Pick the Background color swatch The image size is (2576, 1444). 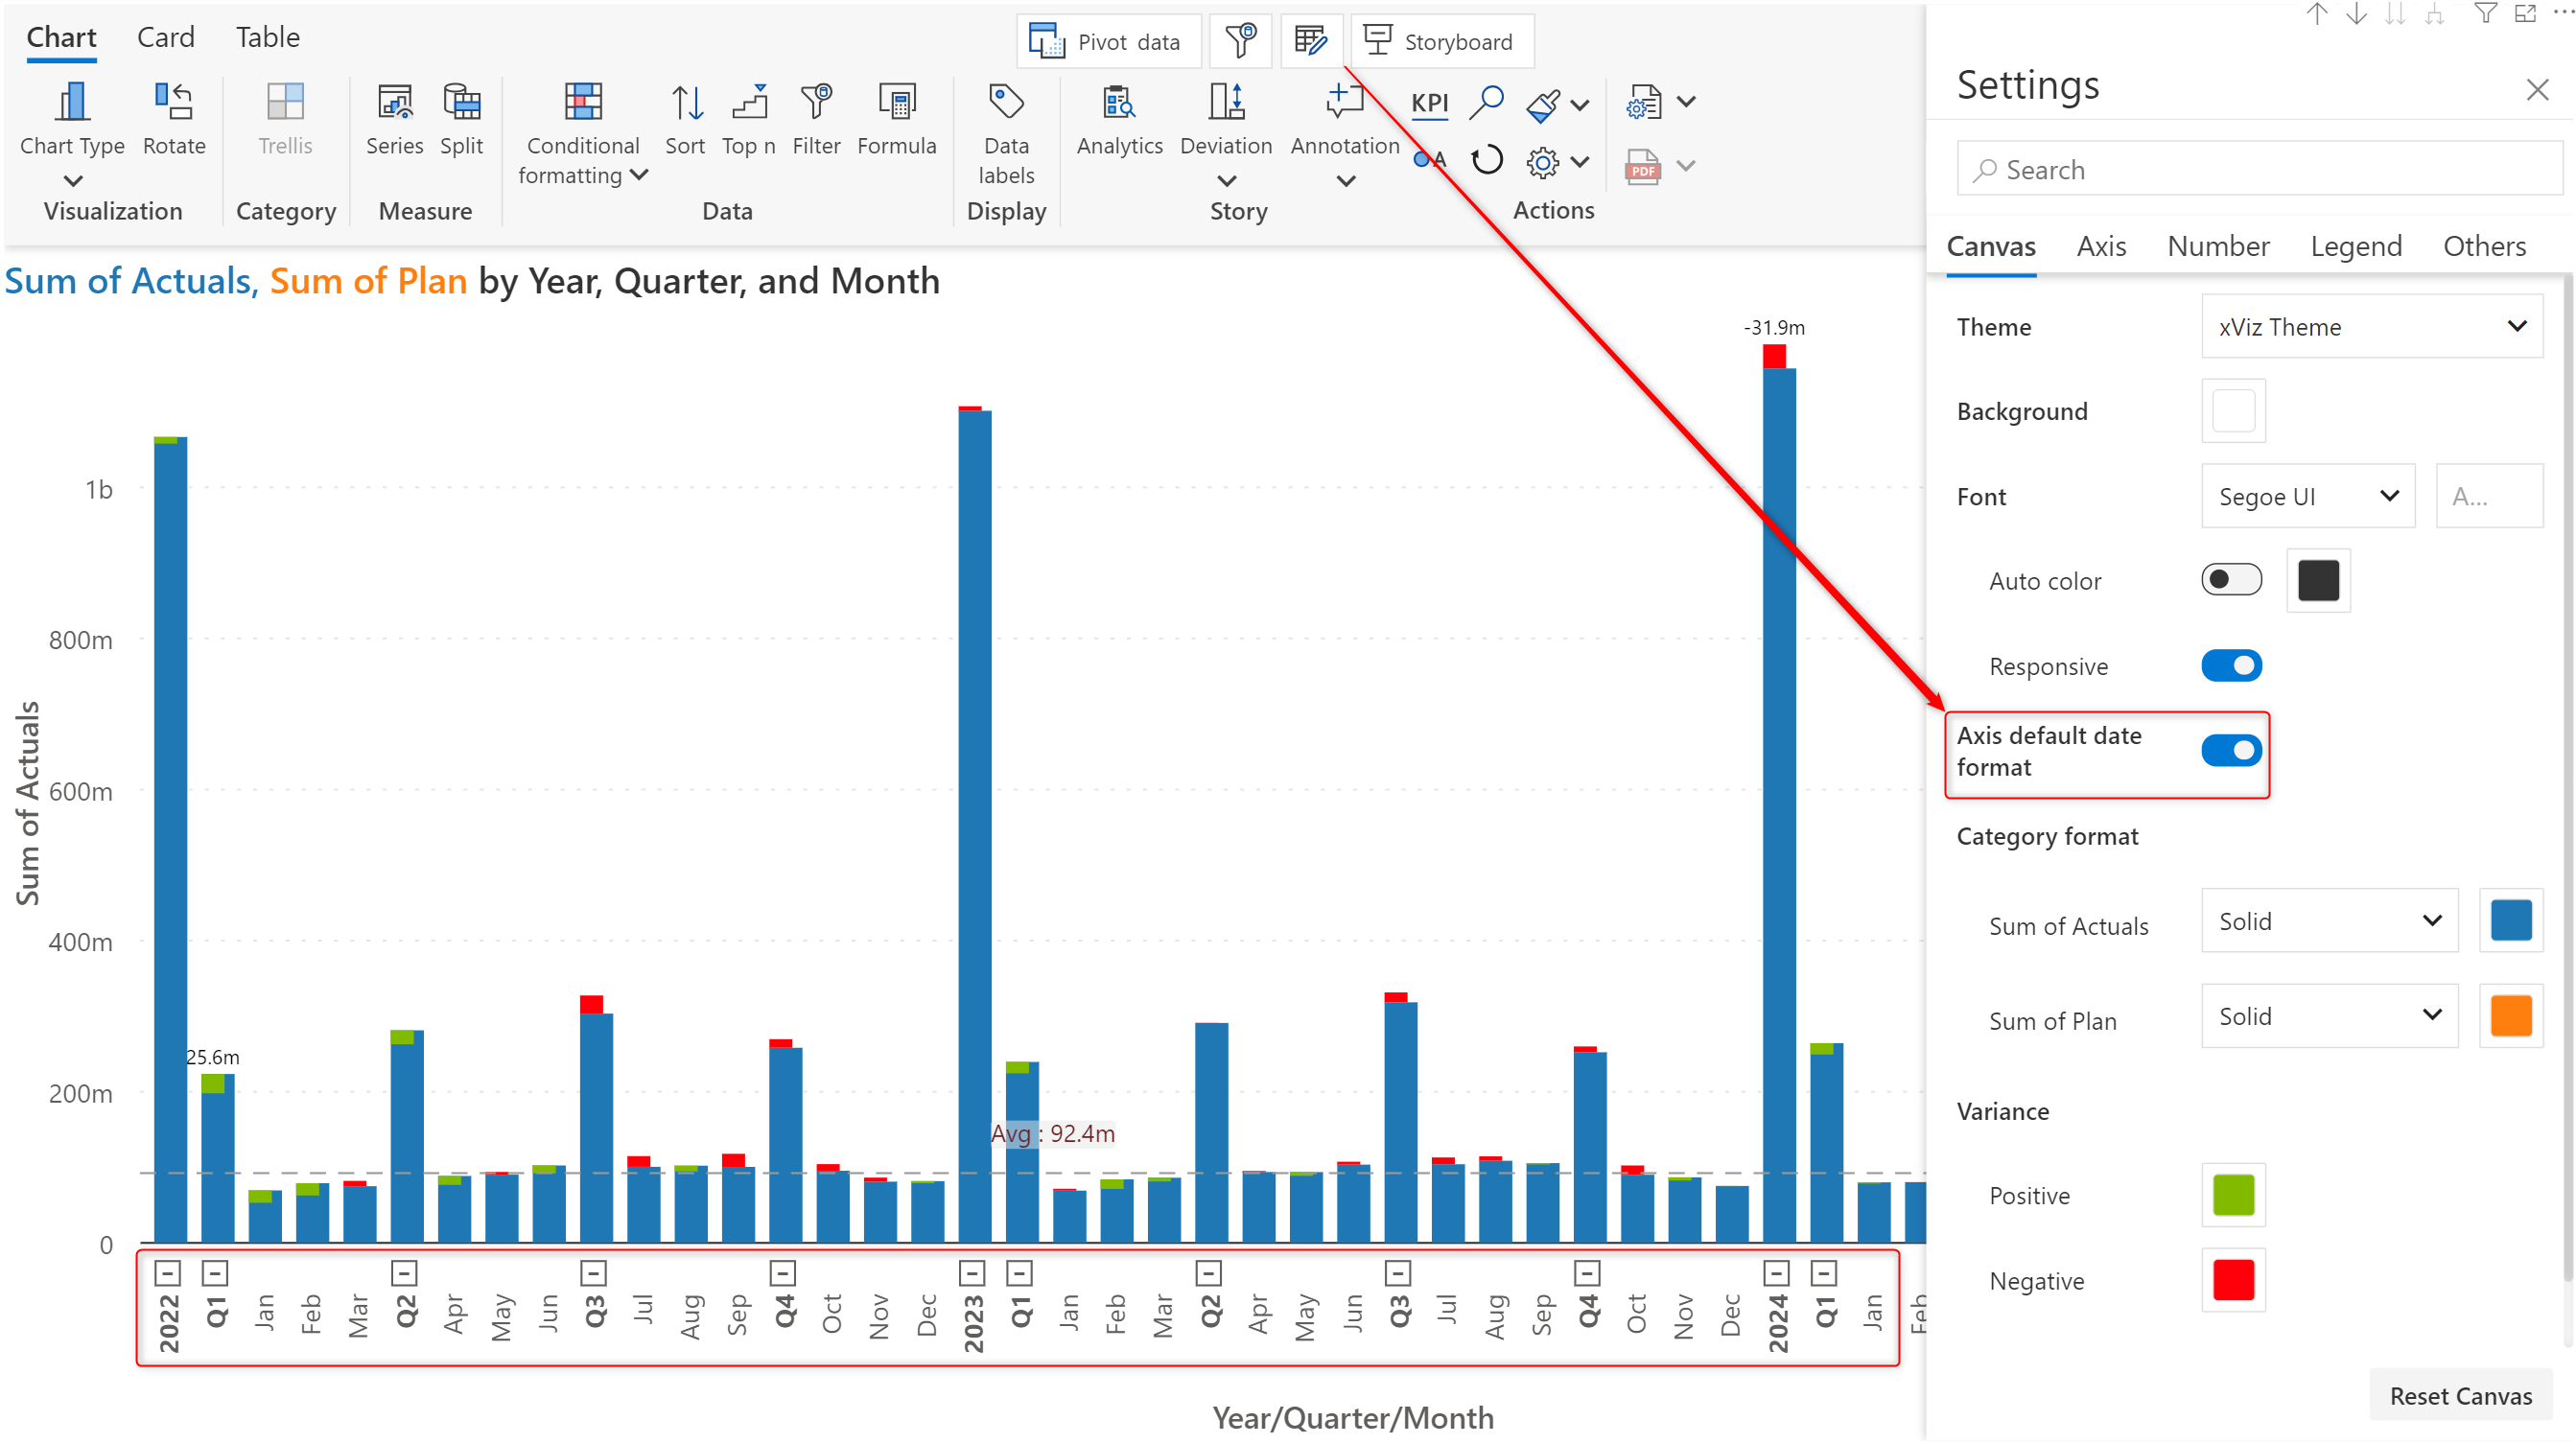pyautogui.click(x=2233, y=411)
